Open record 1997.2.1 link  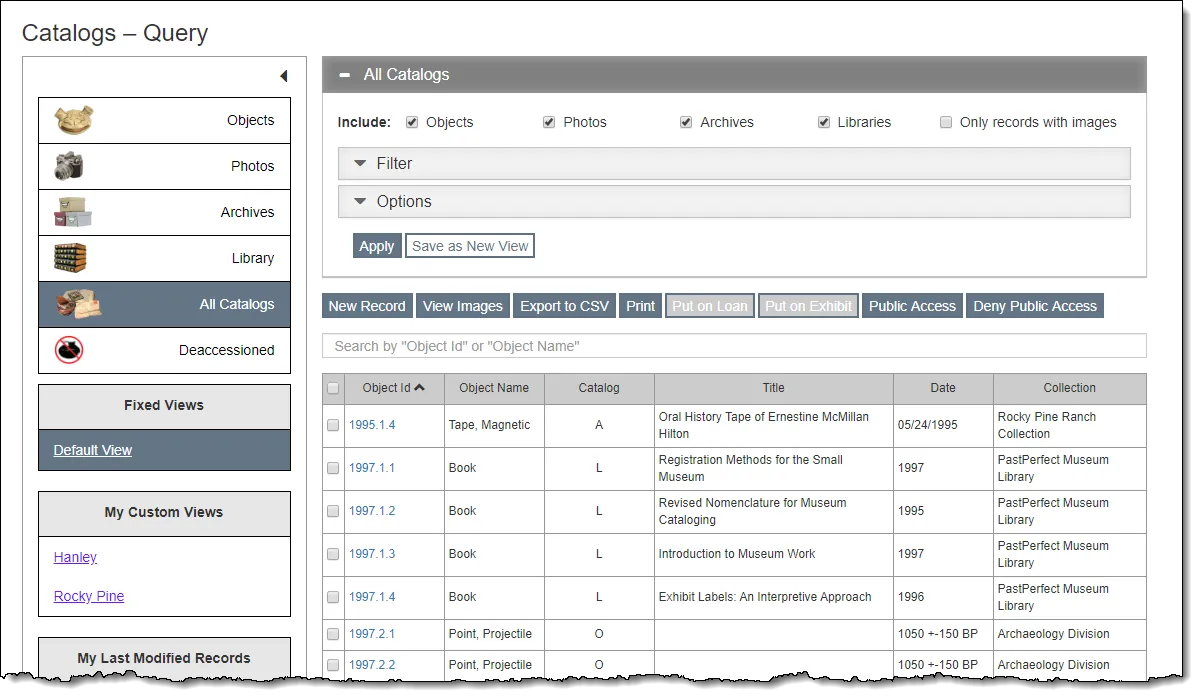pyautogui.click(x=372, y=634)
